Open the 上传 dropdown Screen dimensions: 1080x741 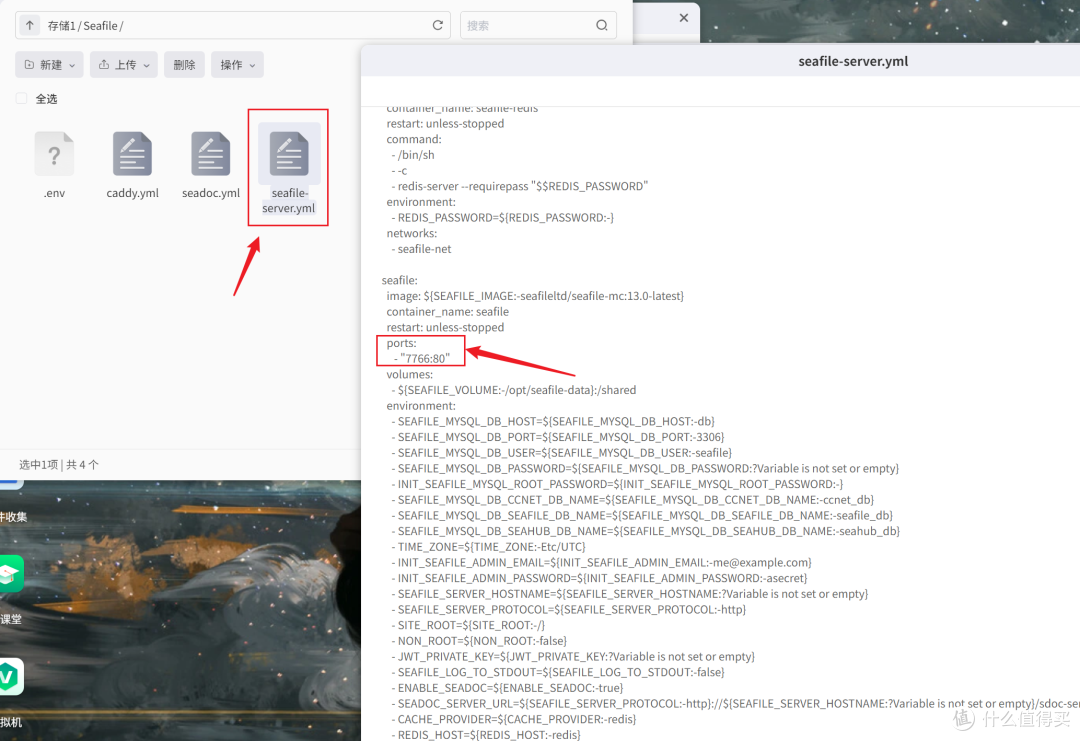(x=124, y=65)
